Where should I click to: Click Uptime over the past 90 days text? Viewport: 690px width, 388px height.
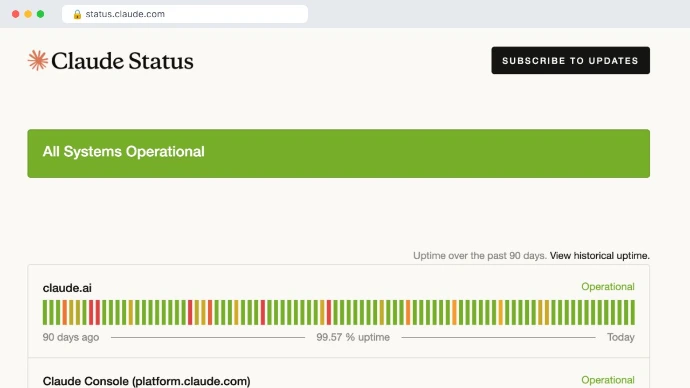(480, 256)
